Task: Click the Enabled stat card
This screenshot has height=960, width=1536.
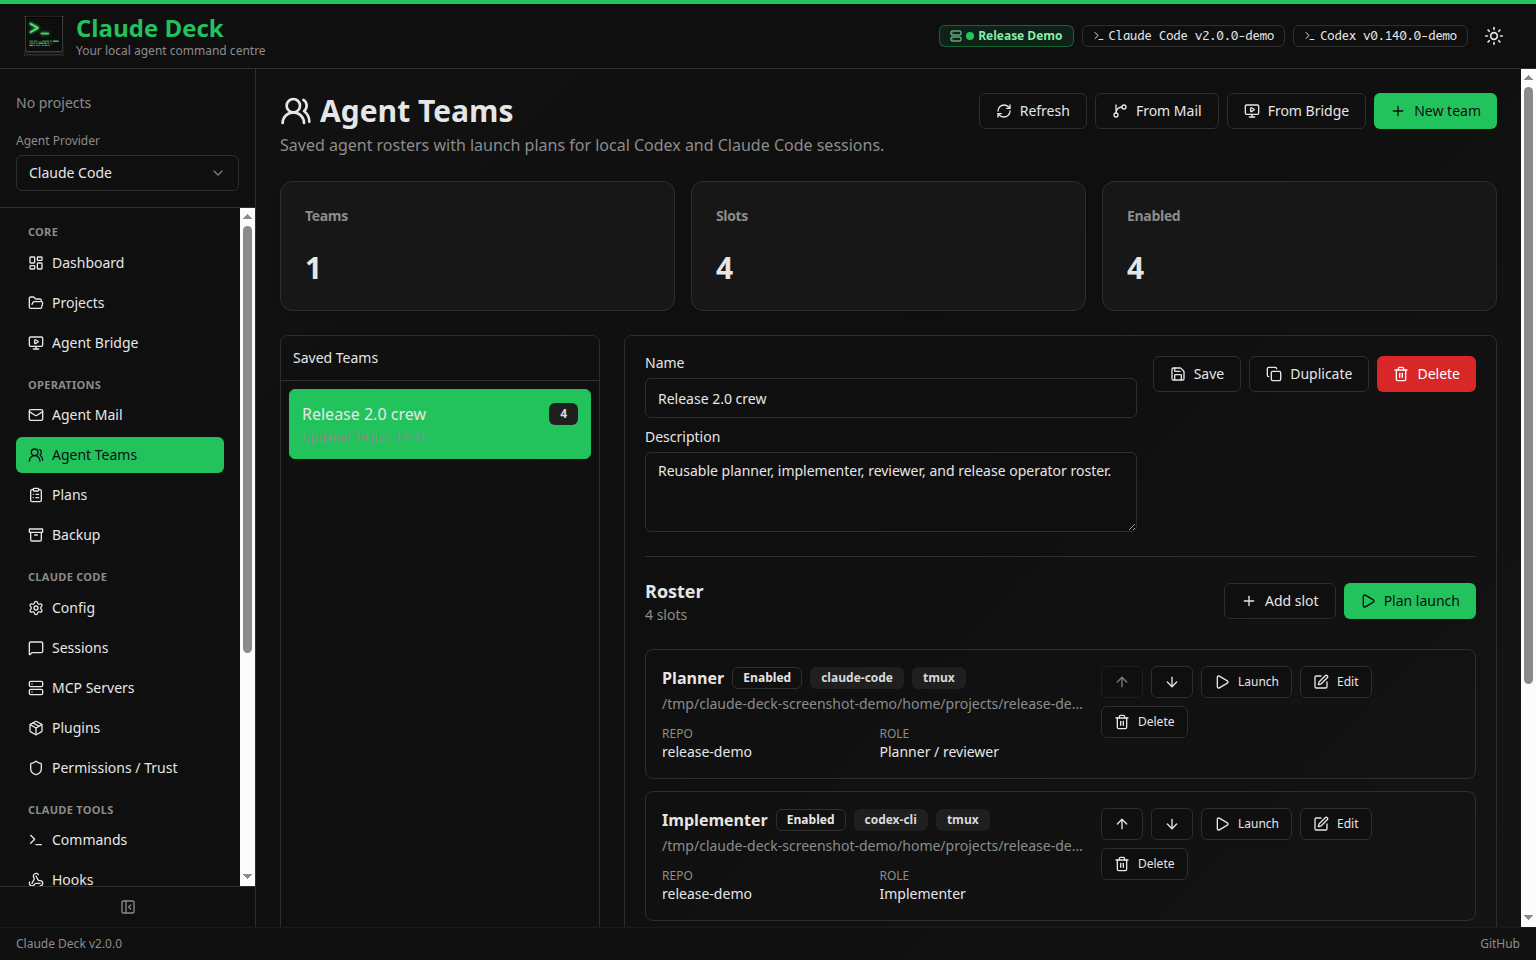Action: 1299,246
